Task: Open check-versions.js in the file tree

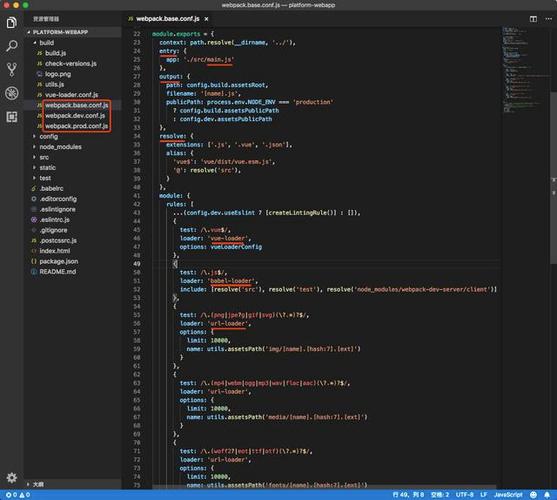Action: [x=73, y=64]
